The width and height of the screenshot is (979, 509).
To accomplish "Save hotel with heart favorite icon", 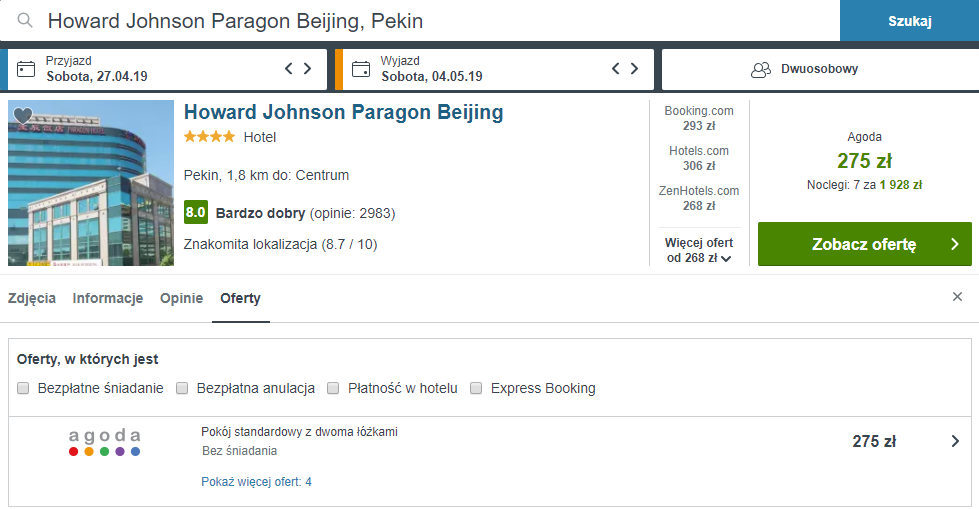I will (x=23, y=116).
